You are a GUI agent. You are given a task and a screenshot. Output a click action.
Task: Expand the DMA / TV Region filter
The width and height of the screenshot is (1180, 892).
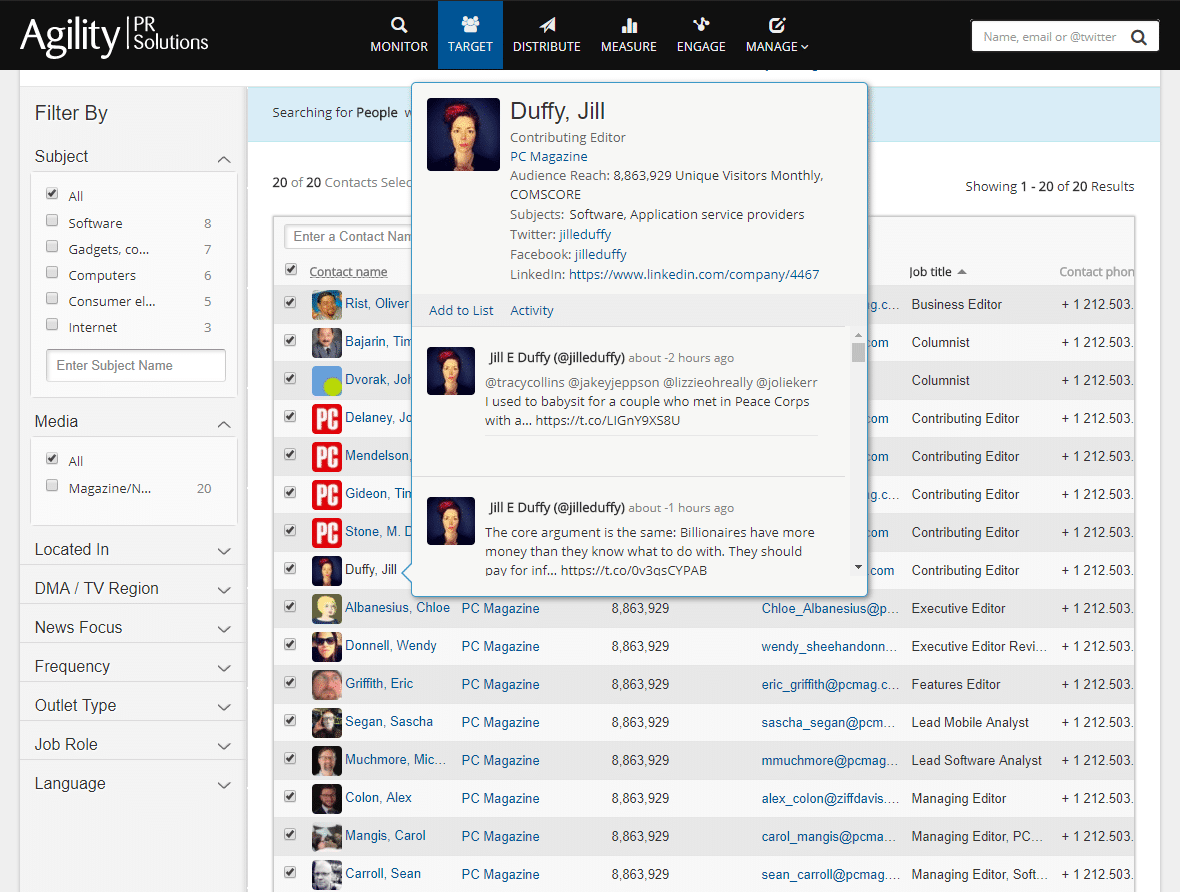224,590
